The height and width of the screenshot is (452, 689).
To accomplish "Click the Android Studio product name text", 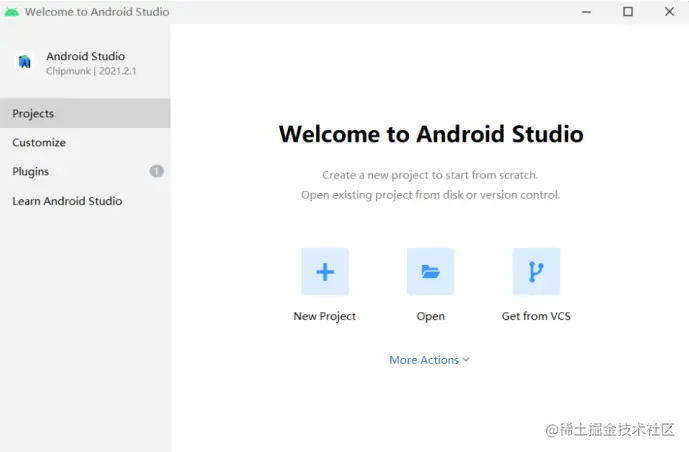I will pyautogui.click(x=86, y=56).
